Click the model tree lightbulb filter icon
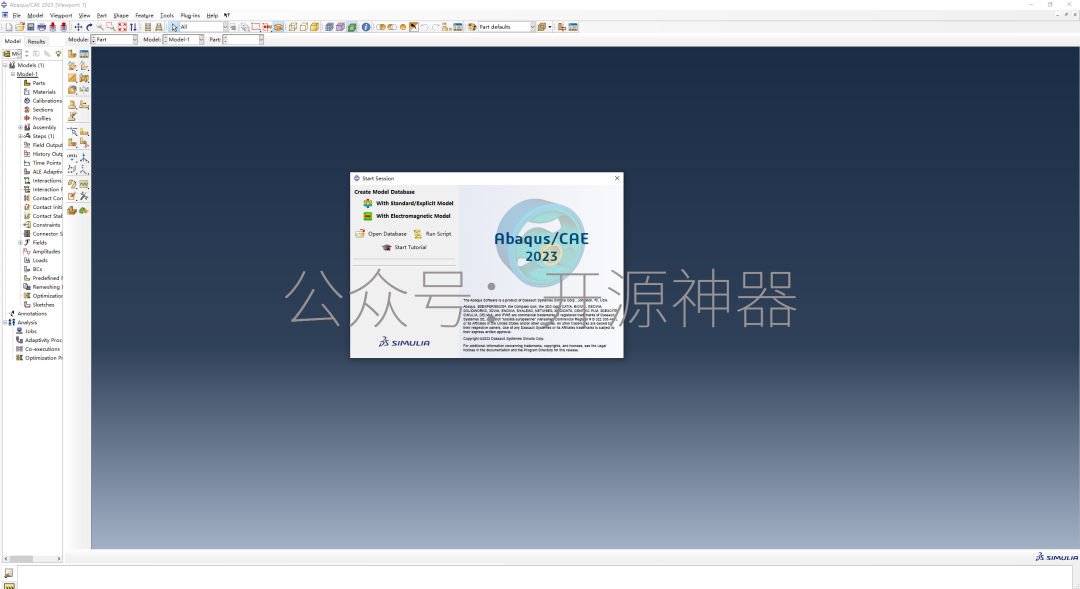The height and width of the screenshot is (589, 1080). (x=58, y=54)
